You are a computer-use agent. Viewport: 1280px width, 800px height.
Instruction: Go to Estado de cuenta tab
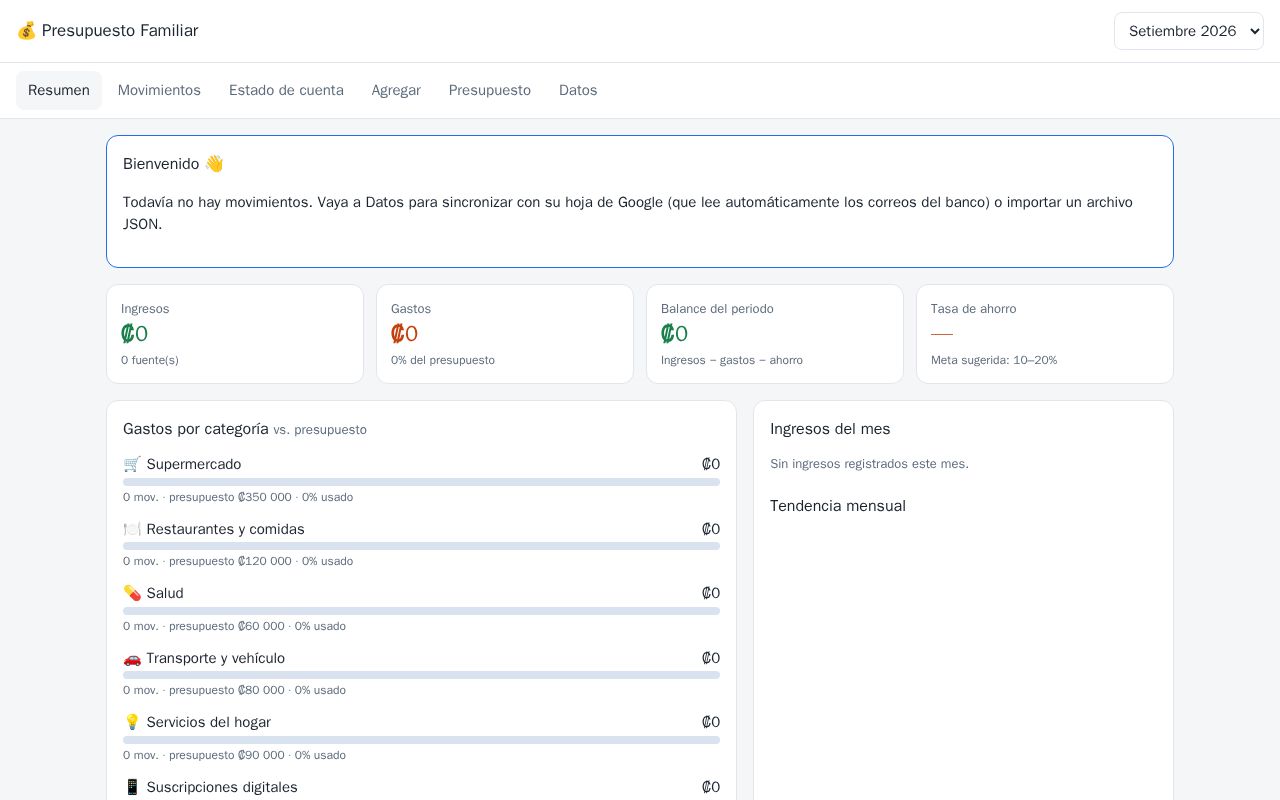(x=286, y=90)
